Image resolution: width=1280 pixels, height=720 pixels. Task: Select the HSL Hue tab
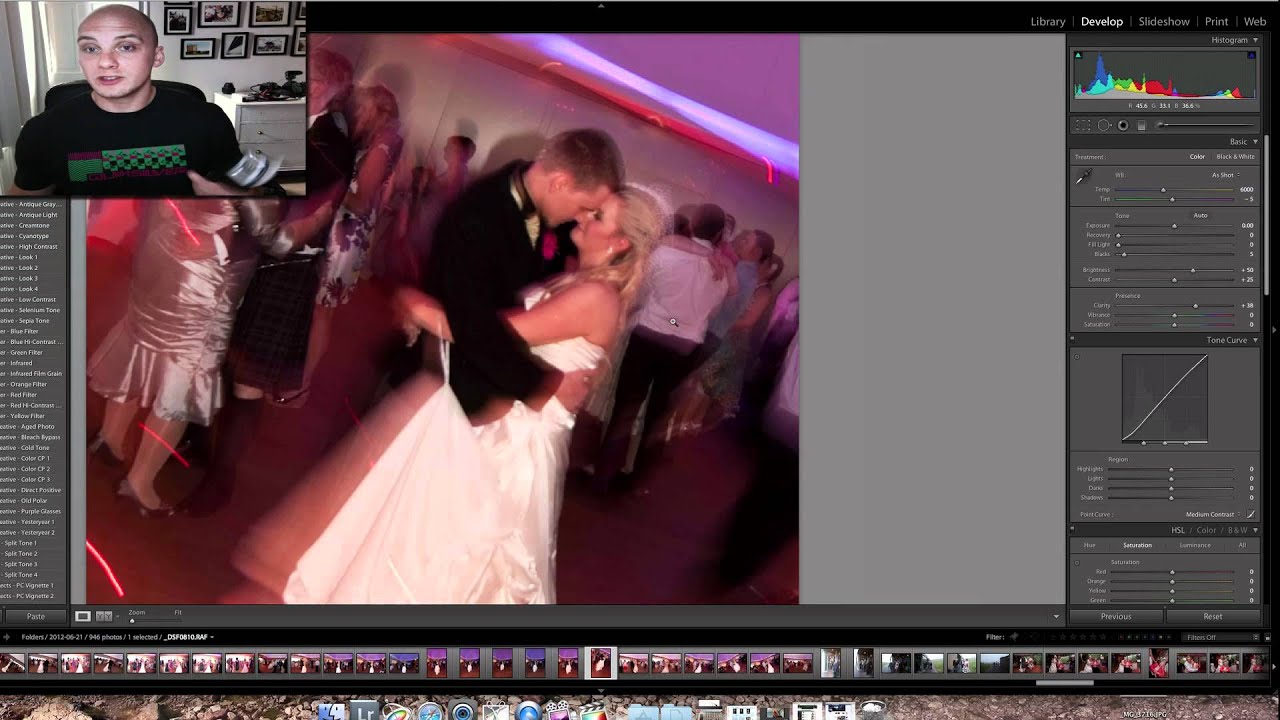pos(1090,545)
